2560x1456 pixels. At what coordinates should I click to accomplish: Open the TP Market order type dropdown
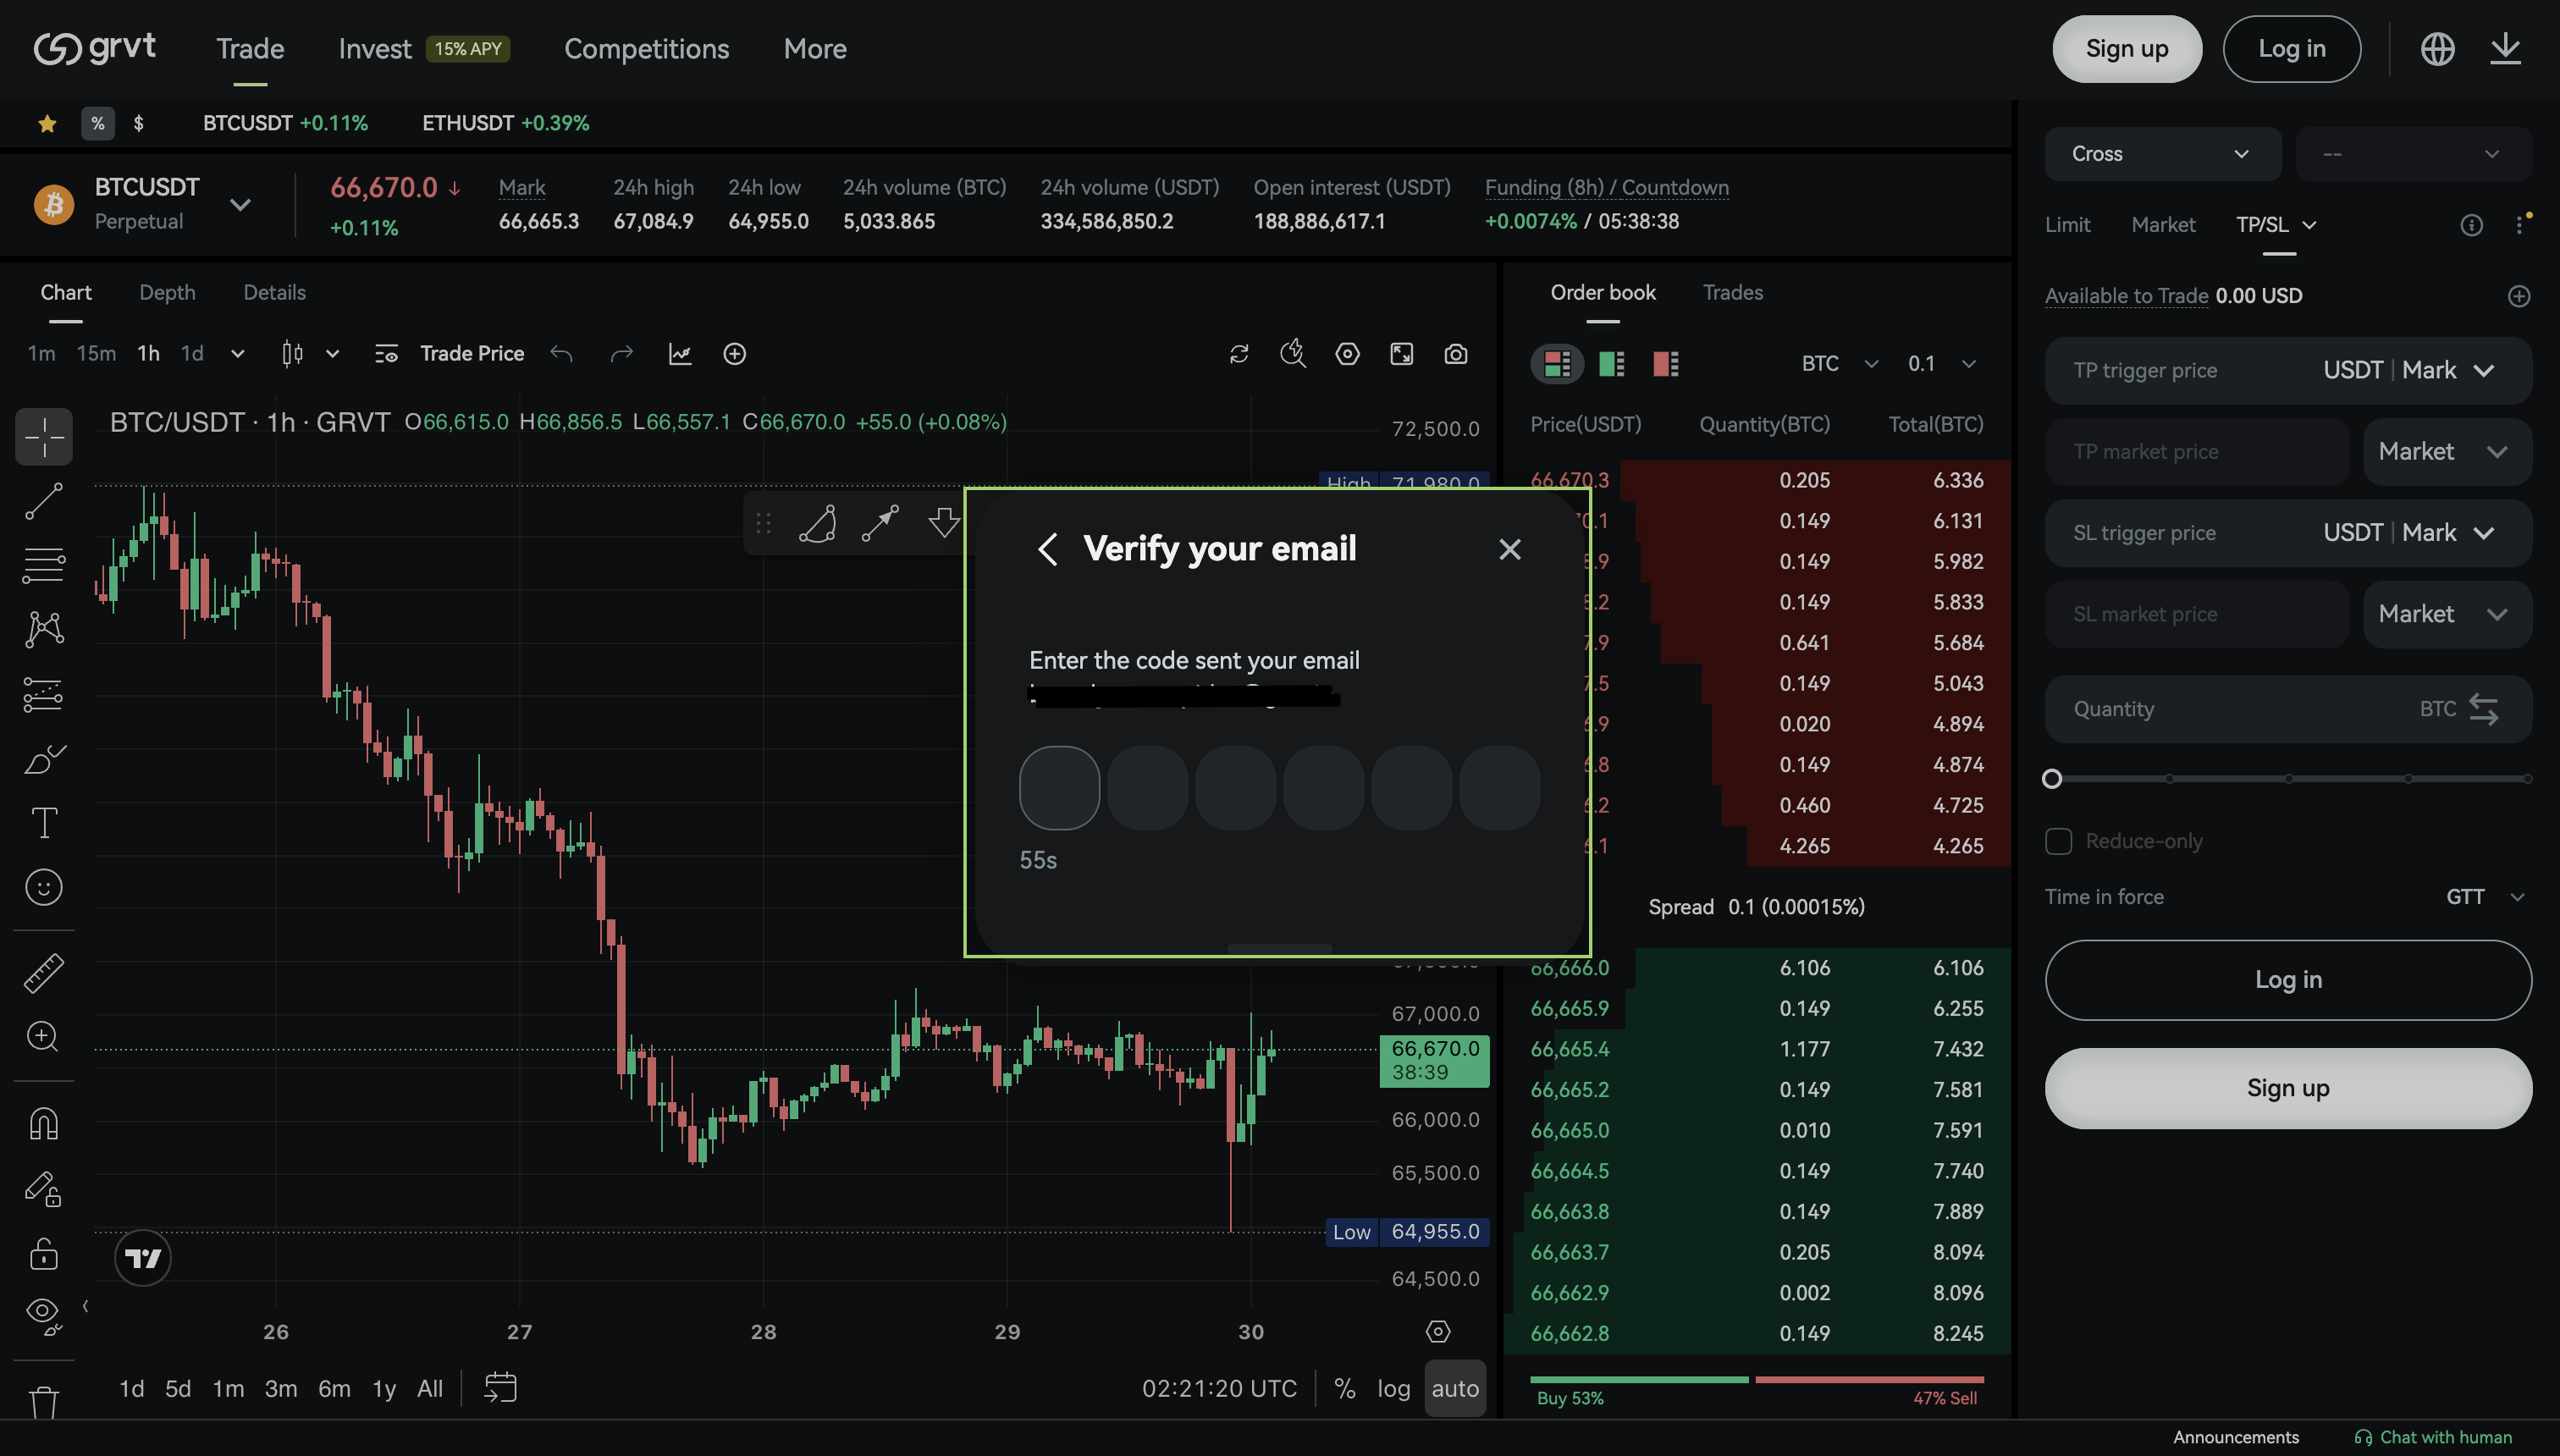(x=2447, y=452)
